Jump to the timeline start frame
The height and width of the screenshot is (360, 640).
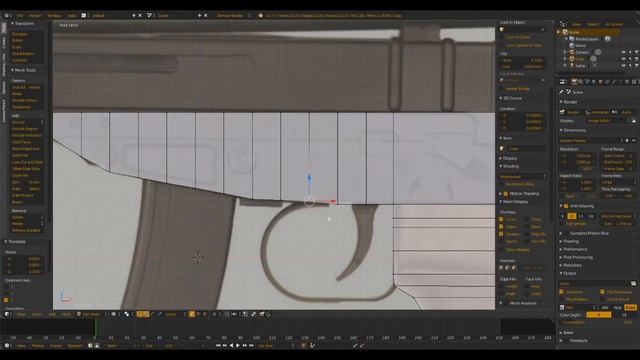coord(218,346)
